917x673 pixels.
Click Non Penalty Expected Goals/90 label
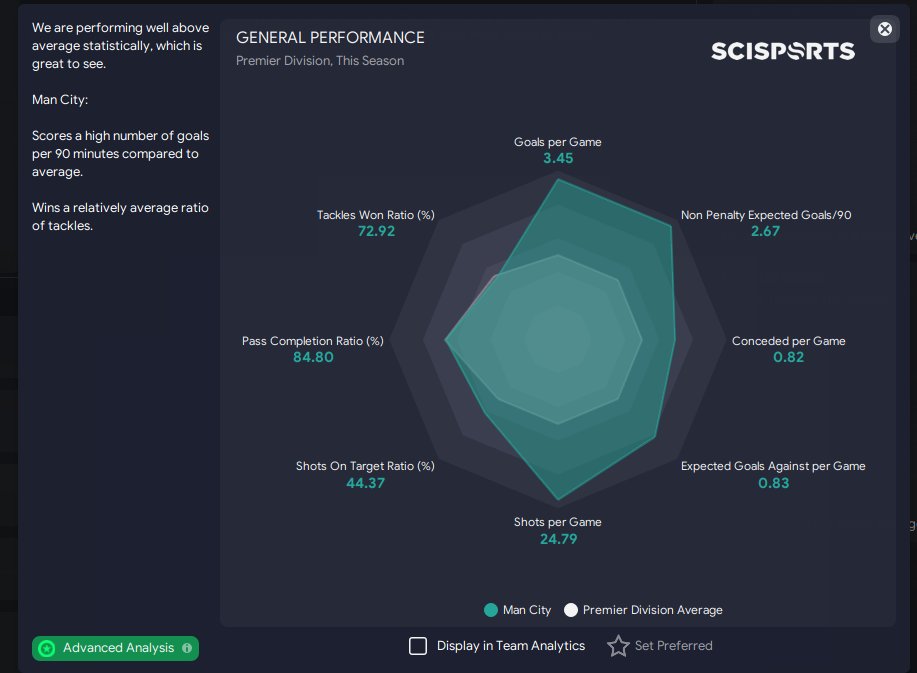tap(765, 215)
